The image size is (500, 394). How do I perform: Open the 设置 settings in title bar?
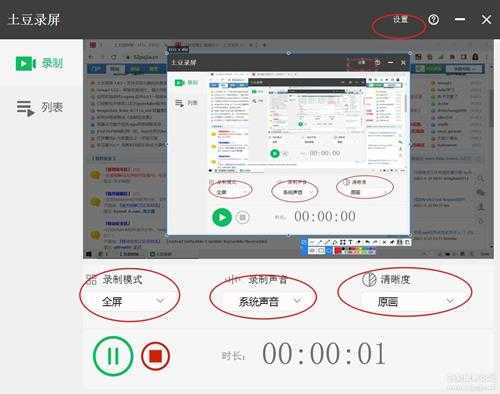(x=400, y=20)
